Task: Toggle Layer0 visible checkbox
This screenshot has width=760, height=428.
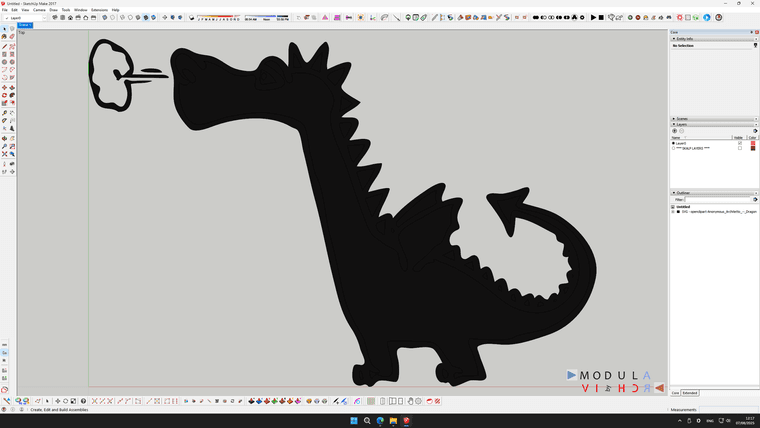Action: tap(740, 143)
